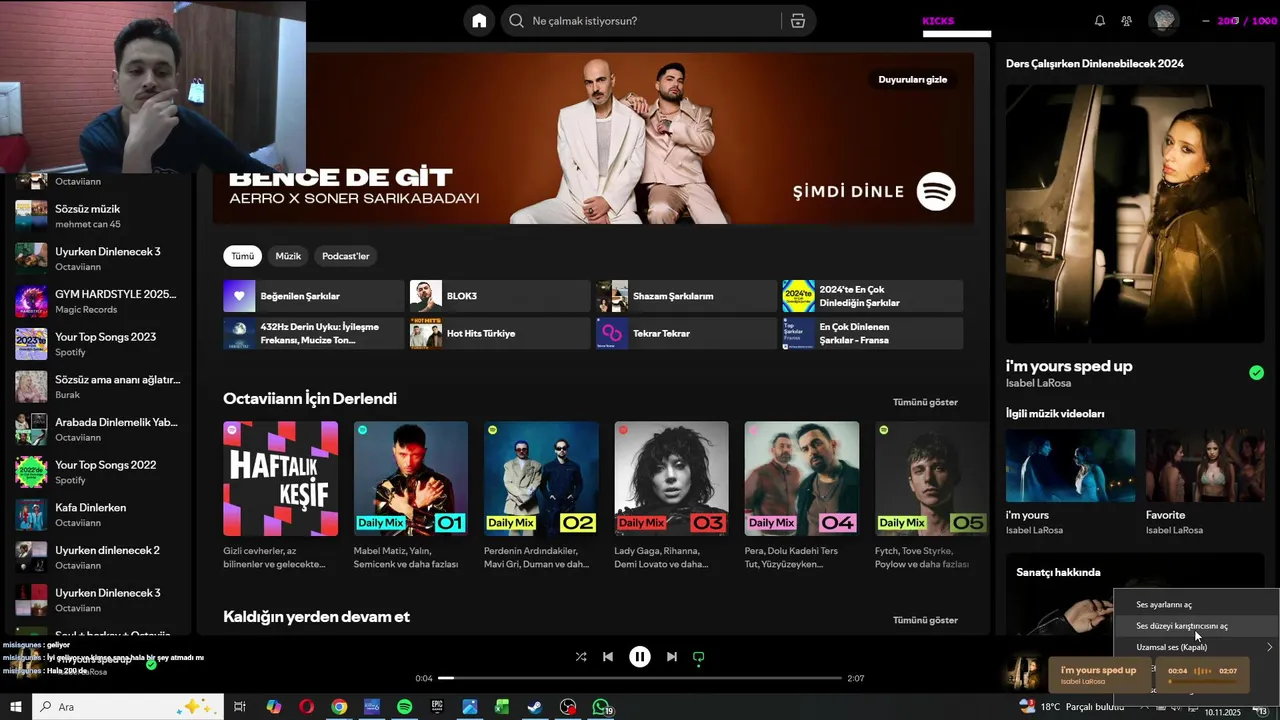Select the Tümü filter chip
The width and height of the screenshot is (1280, 720).
tap(243, 256)
